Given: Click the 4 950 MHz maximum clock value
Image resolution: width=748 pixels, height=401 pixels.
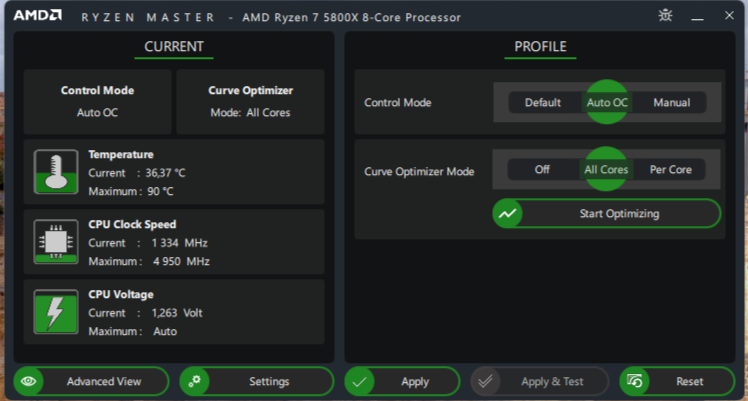Looking at the screenshot, I should 181,262.
